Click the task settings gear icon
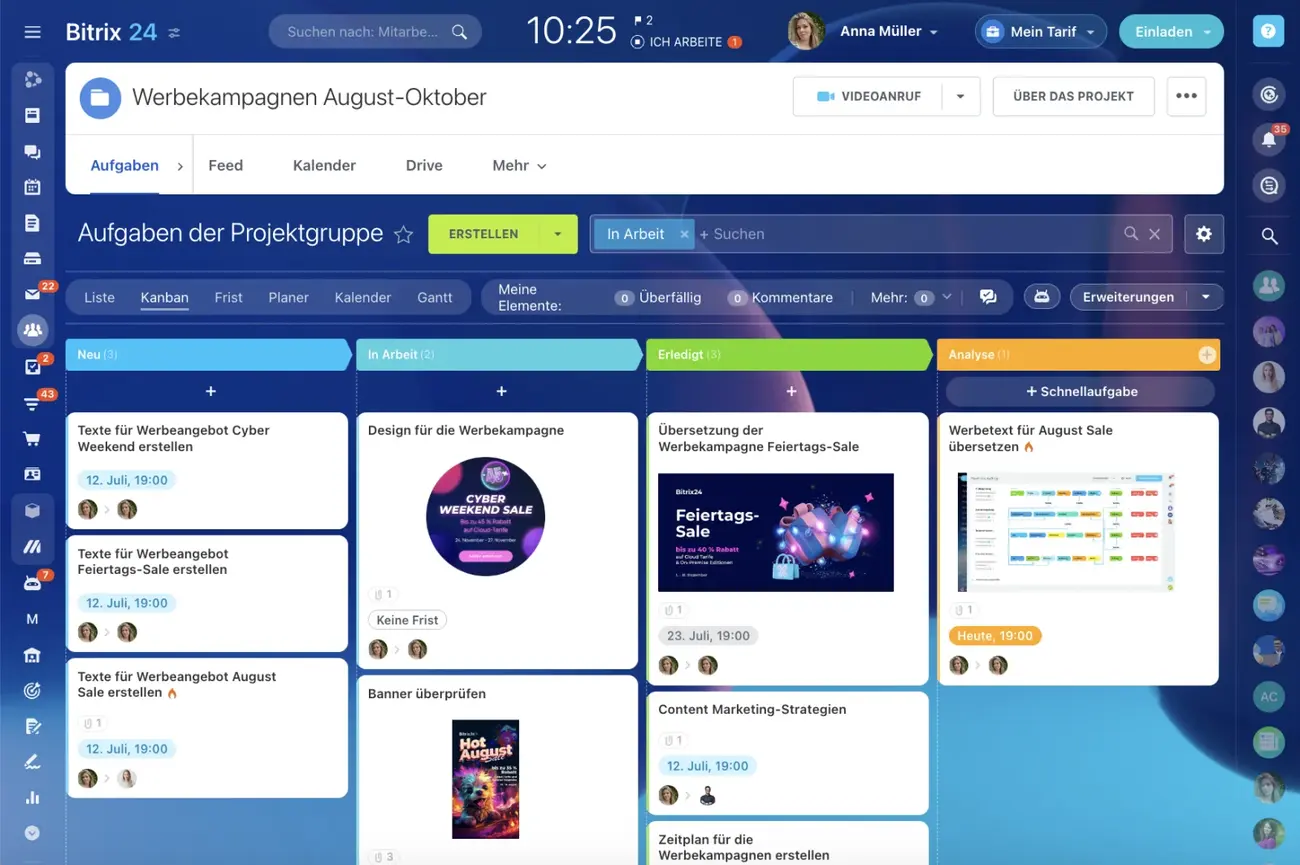This screenshot has width=1300, height=865. coord(1203,234)
